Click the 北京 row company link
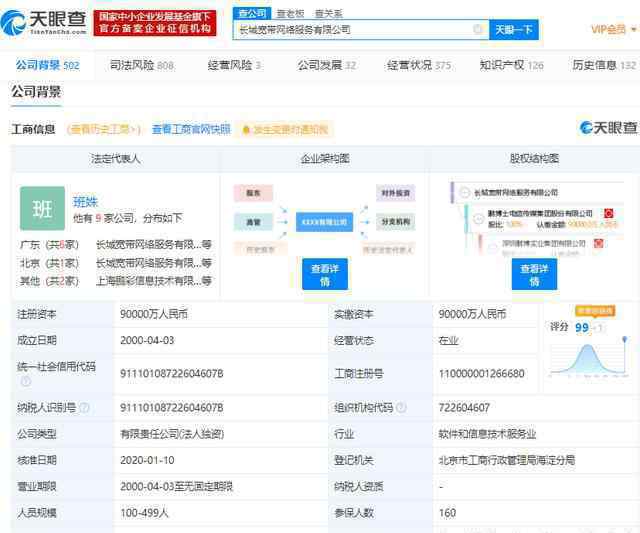The width and height of the screenshot is (640, 533). 154,262
